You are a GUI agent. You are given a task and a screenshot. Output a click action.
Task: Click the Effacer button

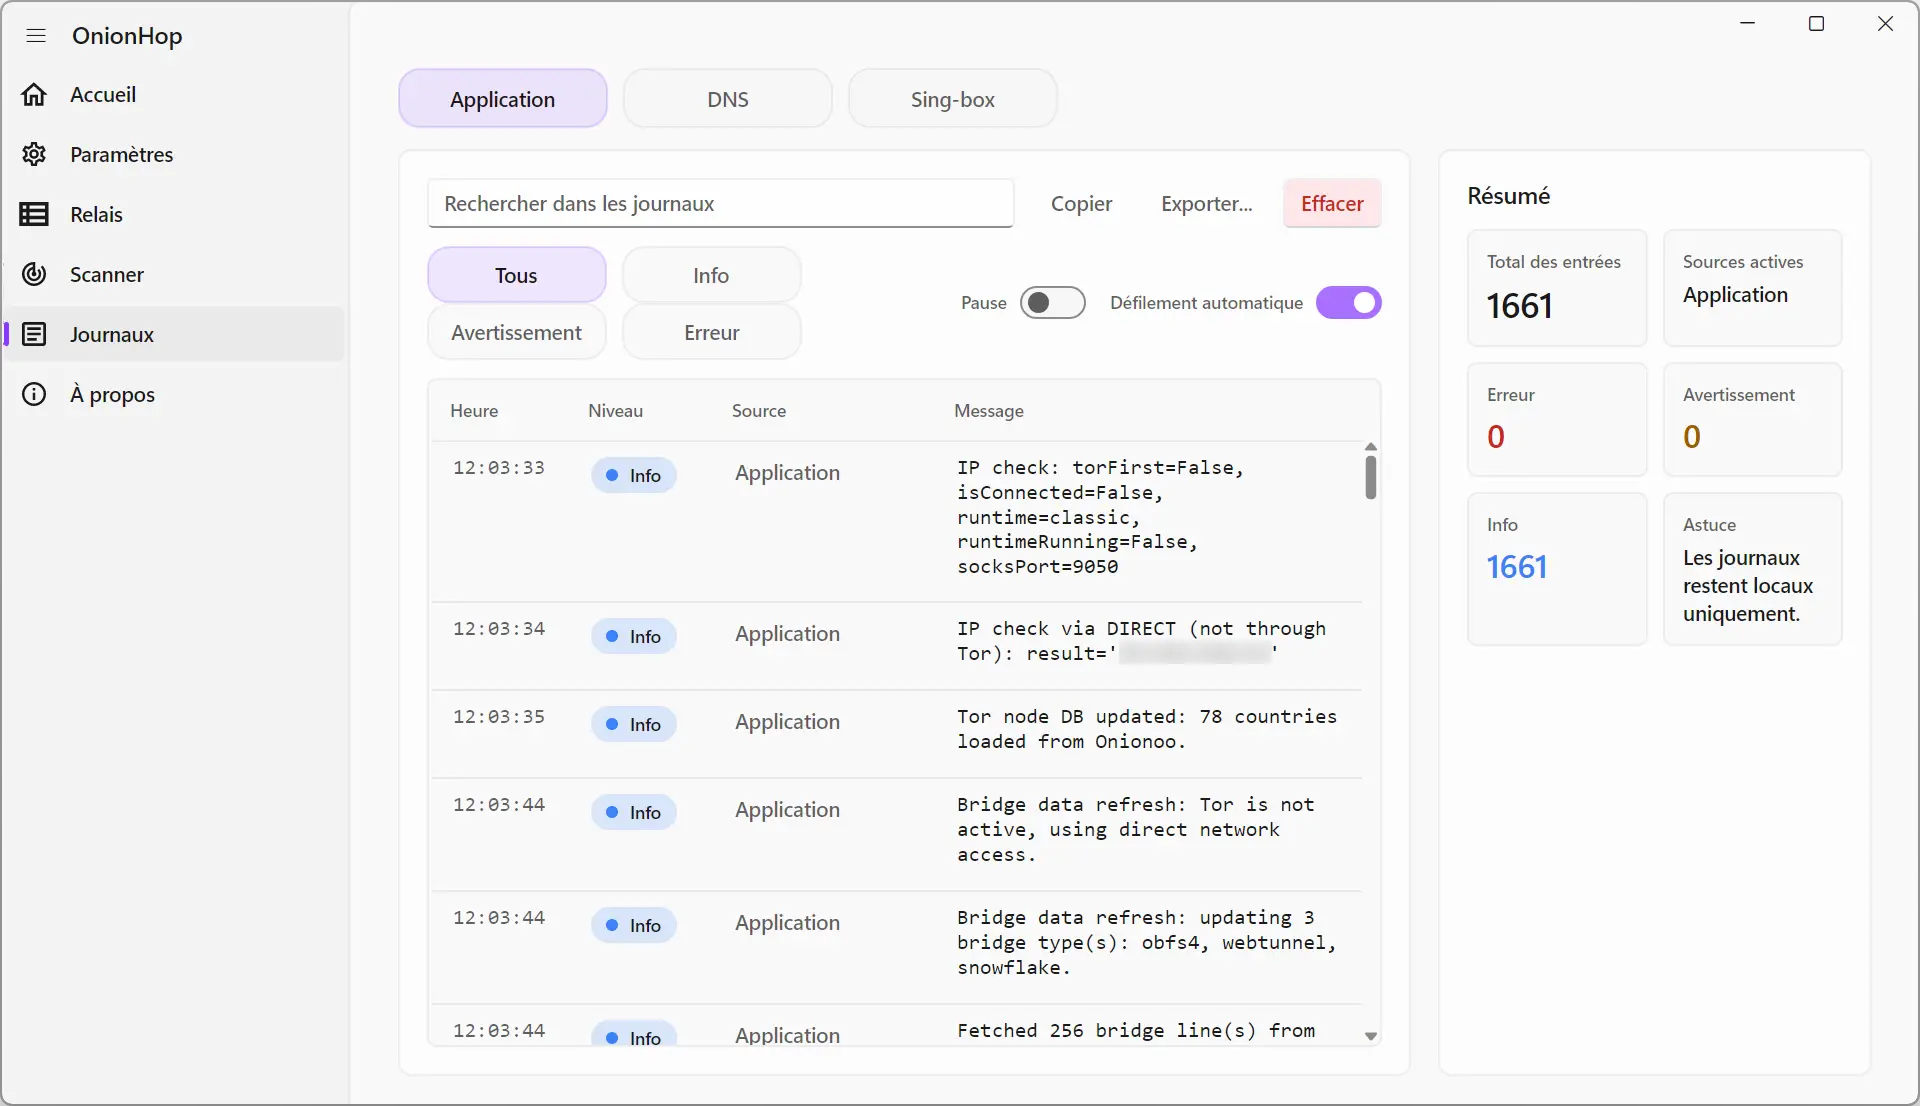click(x=1332, y=204)
